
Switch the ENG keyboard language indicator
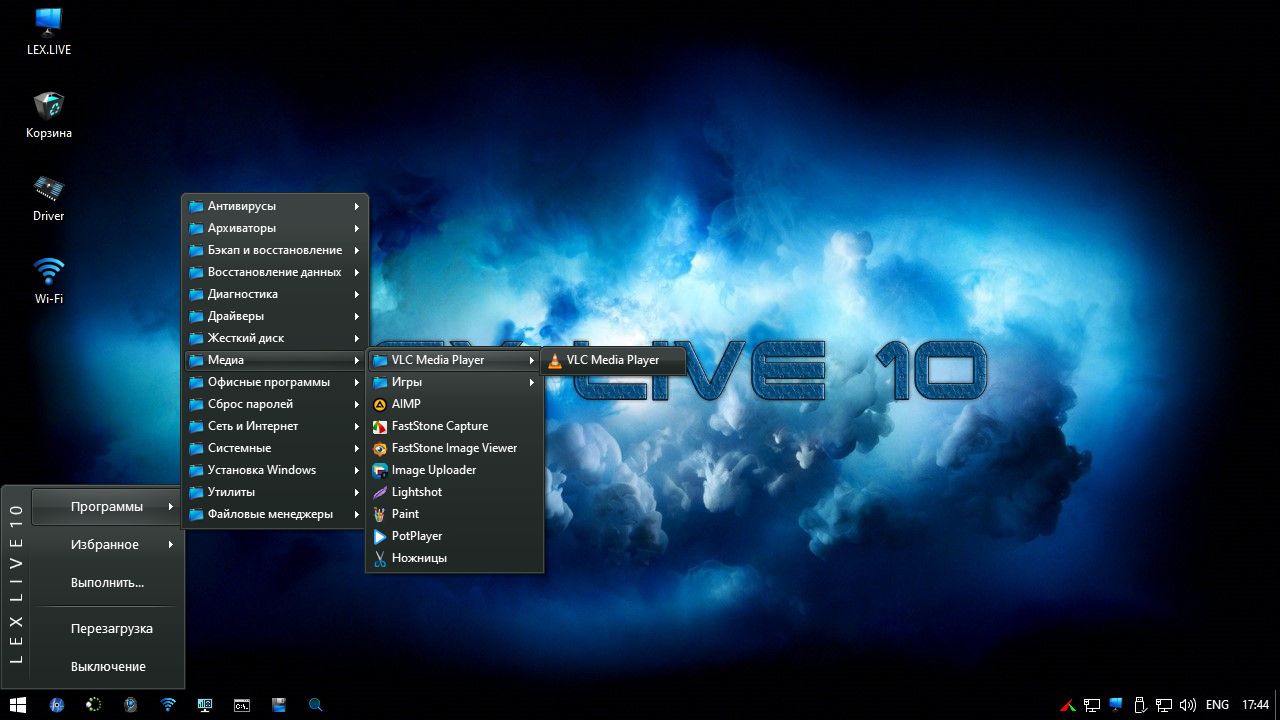coord(1217,705)
